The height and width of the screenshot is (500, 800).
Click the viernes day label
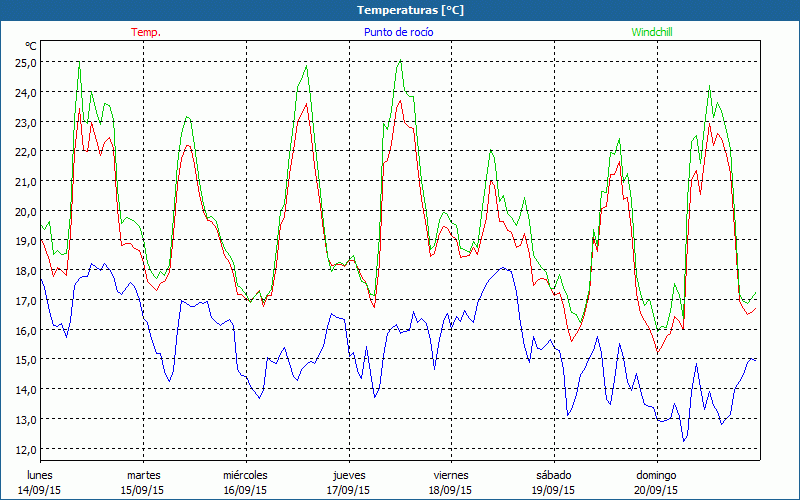(451, 475)
